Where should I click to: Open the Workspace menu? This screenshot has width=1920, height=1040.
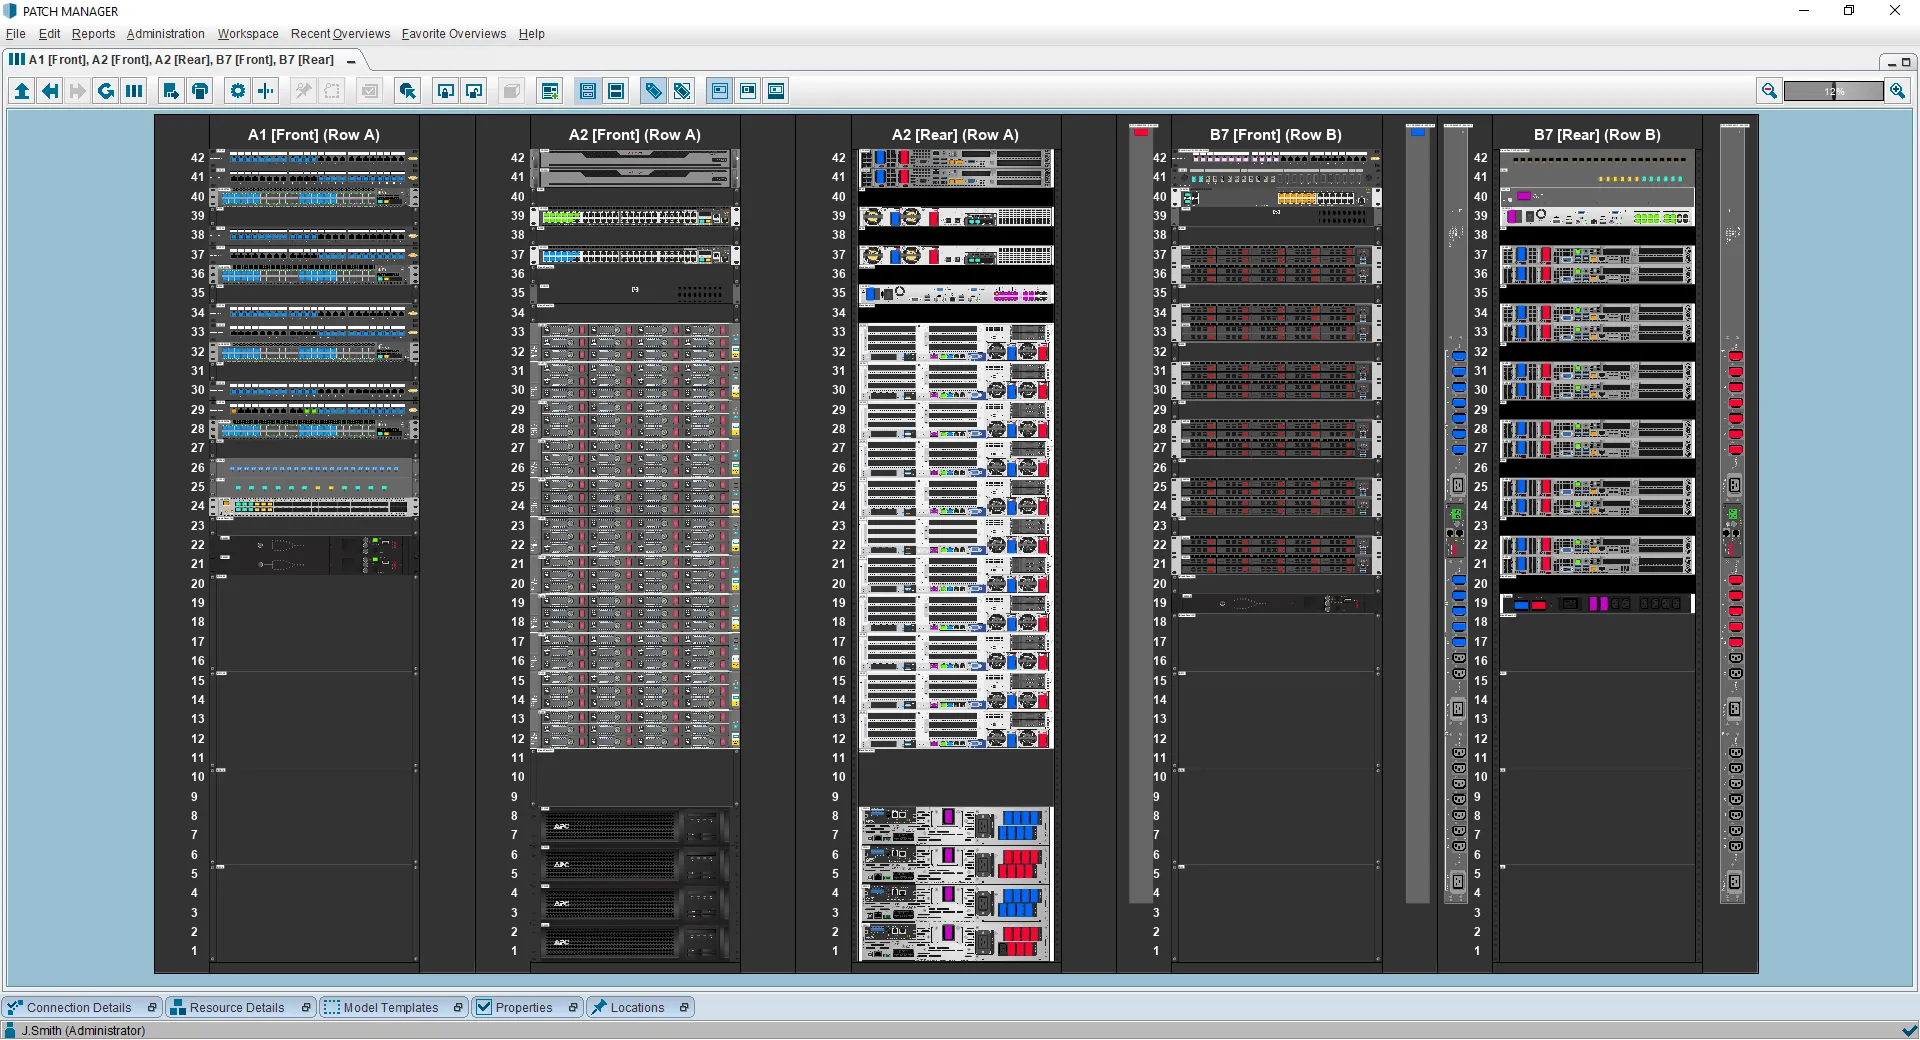pyautogui.click(x=248, y=34)
